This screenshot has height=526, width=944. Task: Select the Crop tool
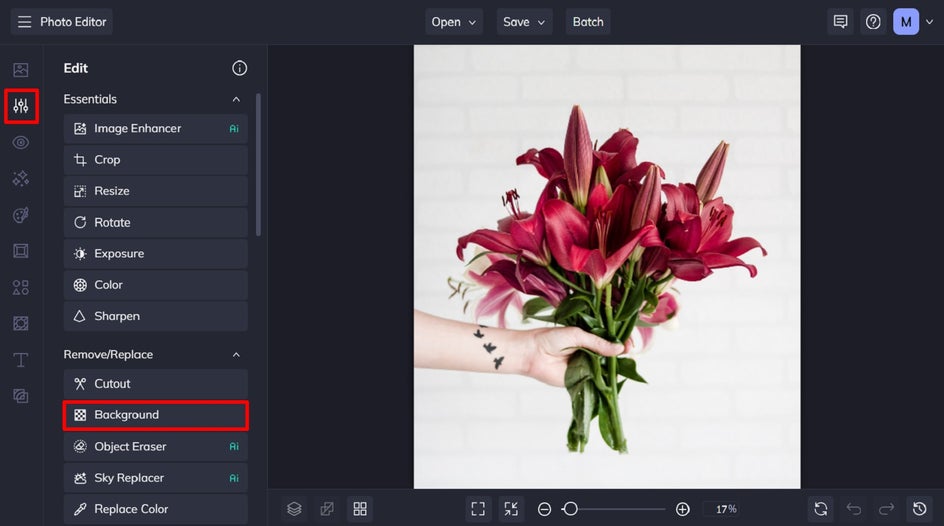(x=155, y=159)
